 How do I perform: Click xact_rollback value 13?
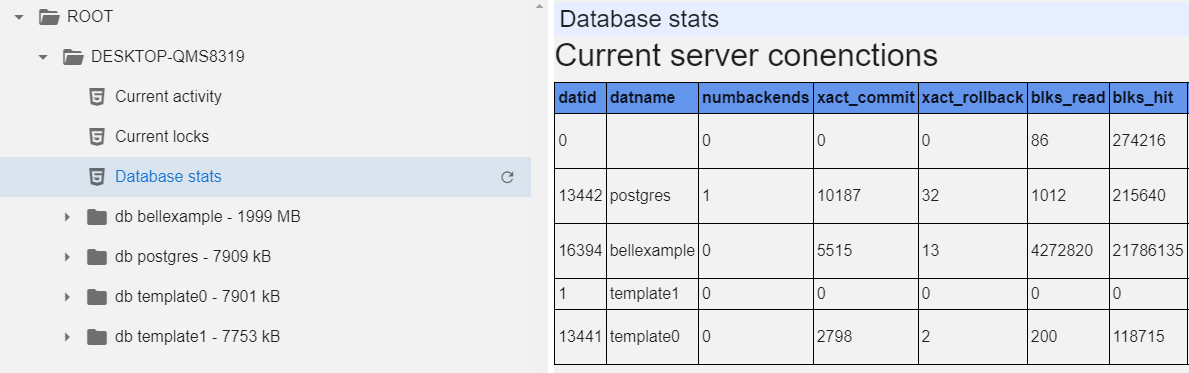click(974, 250)
